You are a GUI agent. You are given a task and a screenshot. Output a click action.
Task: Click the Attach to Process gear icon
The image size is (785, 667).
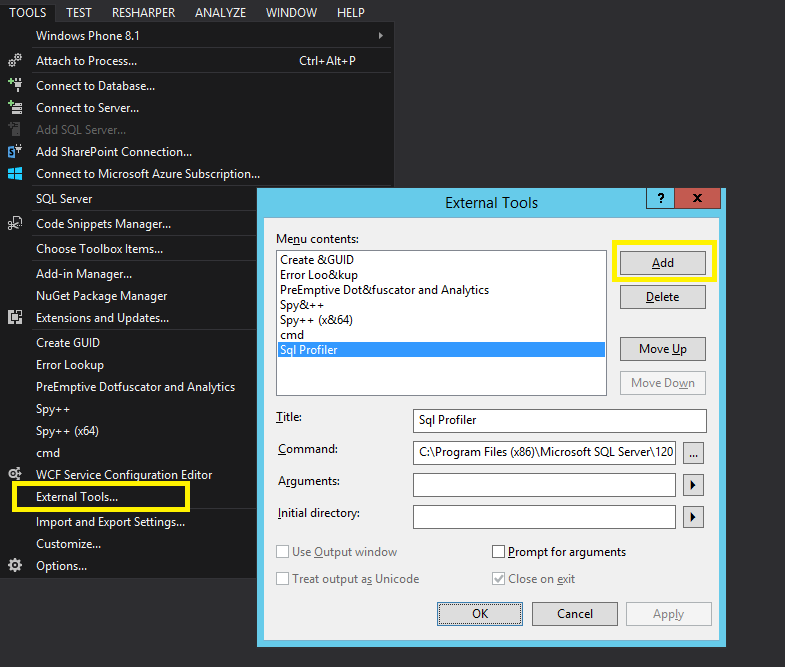click(x=15, y=61)
